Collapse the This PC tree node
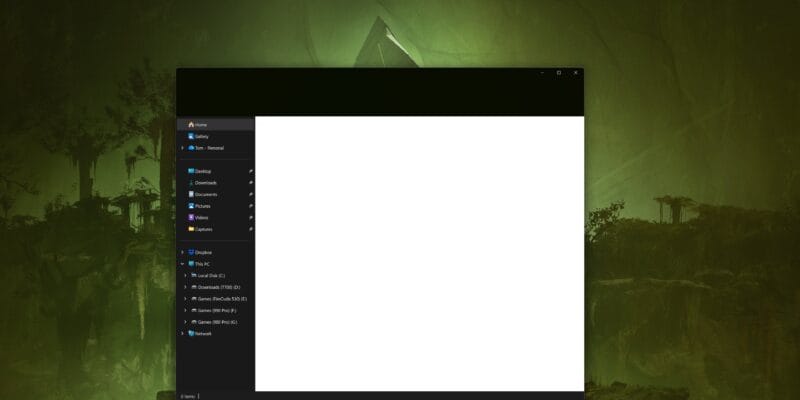800x400 pixels. coord(182,264)
